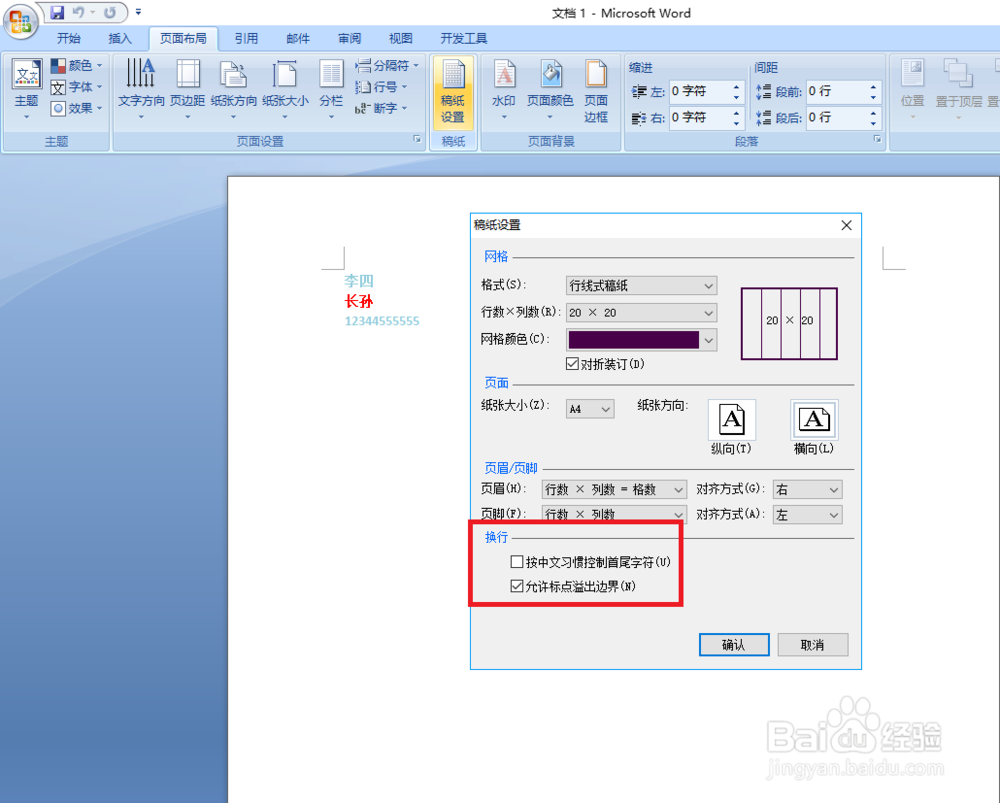Switch to 视图 ribbon tab
Screen dimensions: 1000x803
[x=401, y=38]
